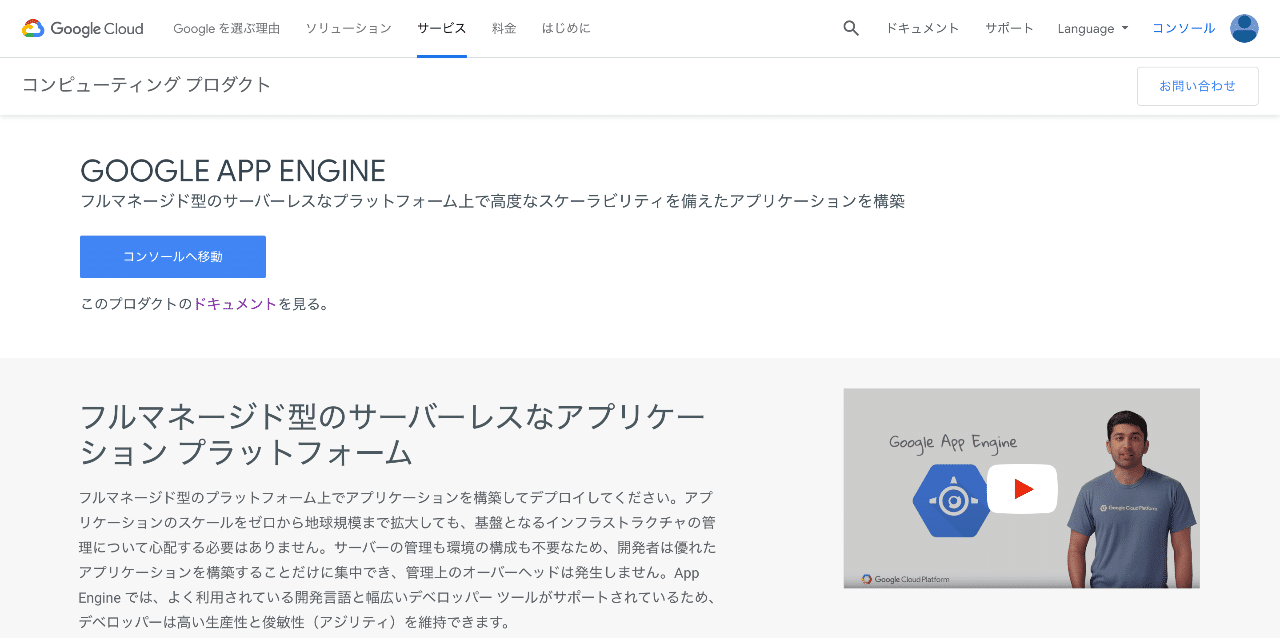Open the search magnifier icon
Viewport: 1280px width, 638px height.
[851, 28]
